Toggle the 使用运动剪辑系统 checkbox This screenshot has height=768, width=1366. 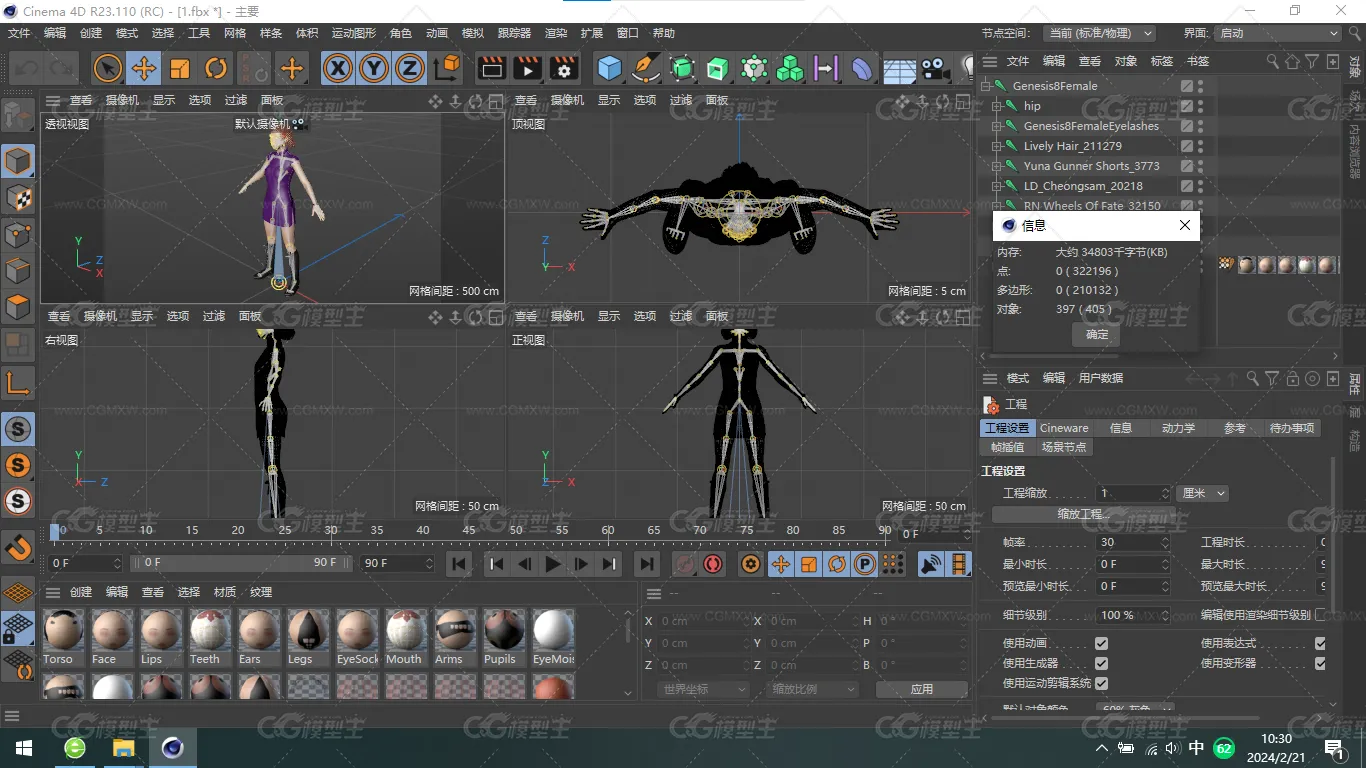point(1101,683)
